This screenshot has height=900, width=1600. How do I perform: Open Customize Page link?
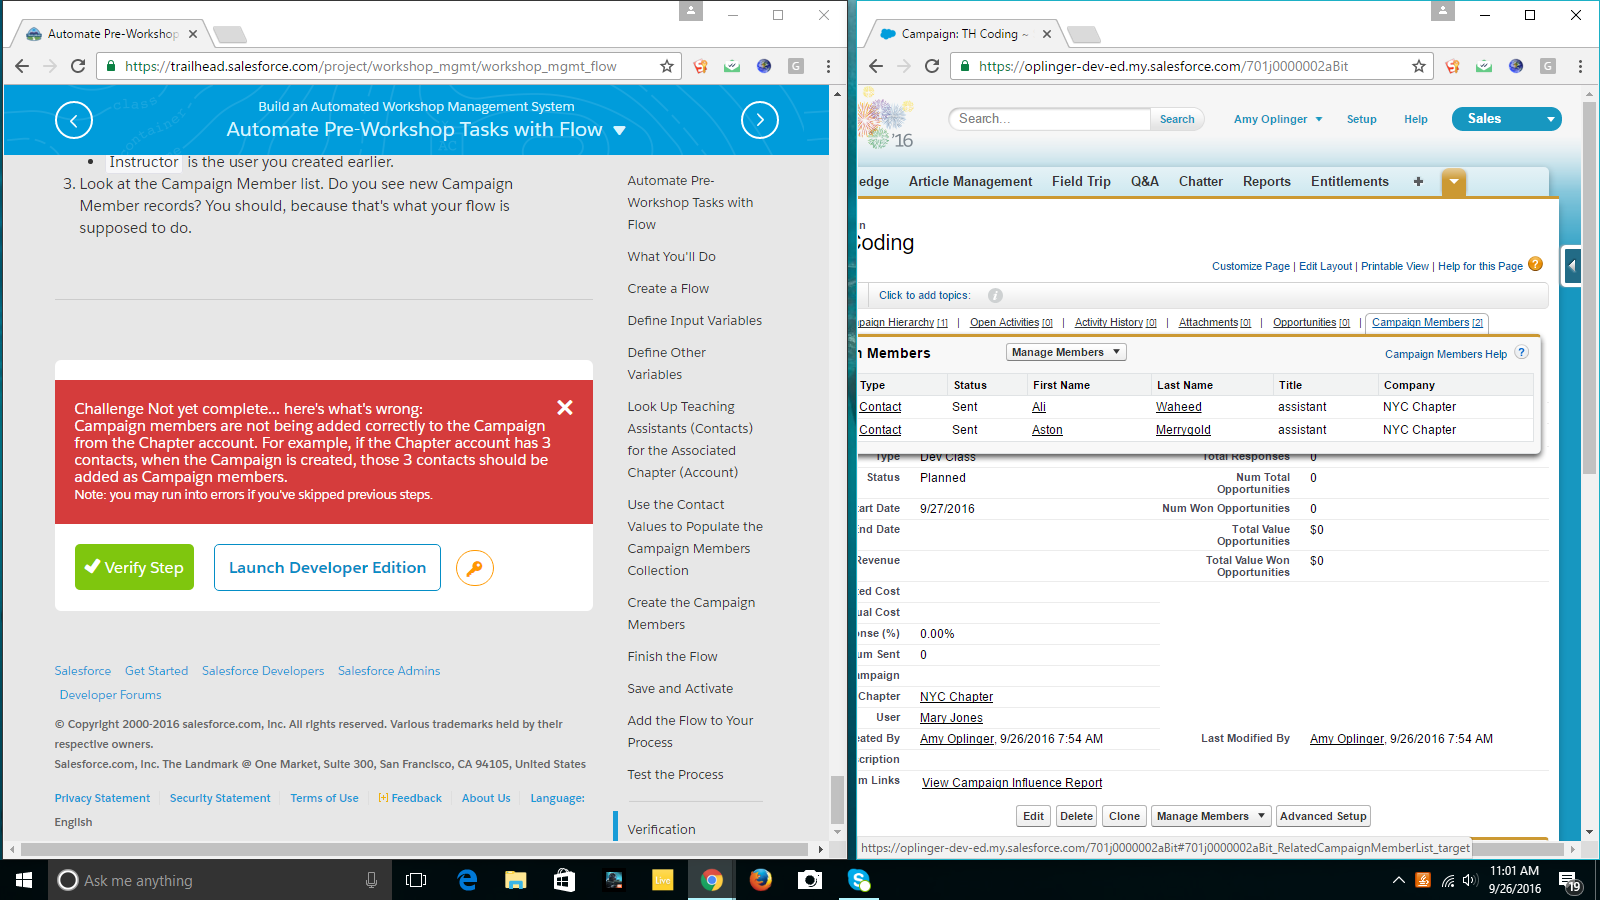click(x=1251, y=266)
